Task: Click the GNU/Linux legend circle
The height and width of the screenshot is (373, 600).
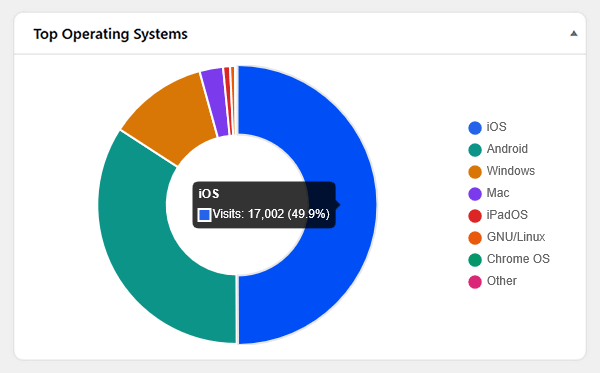Action: pos(475,238)
